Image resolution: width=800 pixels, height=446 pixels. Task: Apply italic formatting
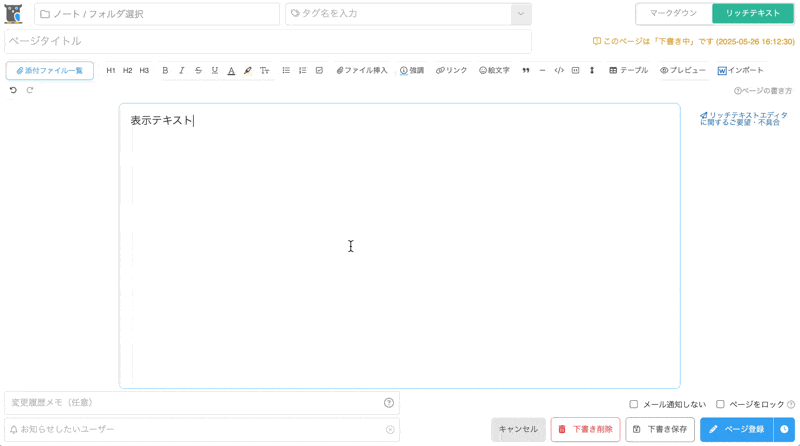(181, 71)
